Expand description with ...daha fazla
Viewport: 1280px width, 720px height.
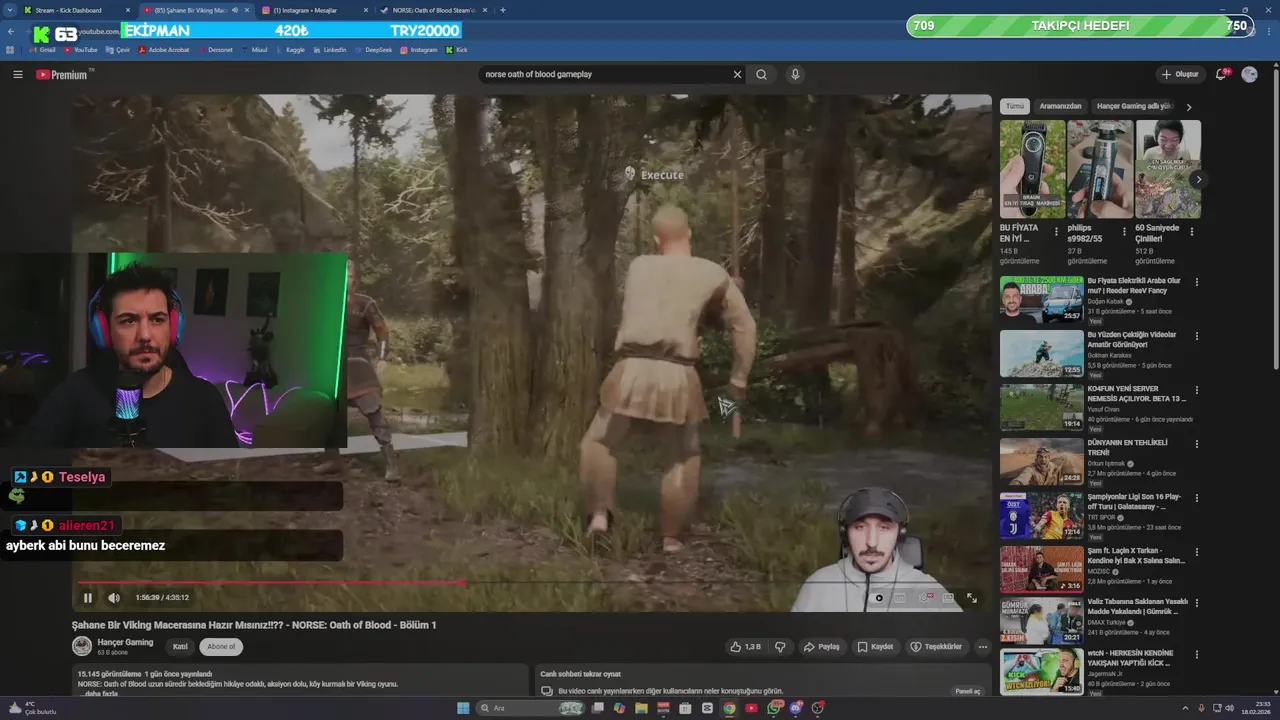(98, 693)
